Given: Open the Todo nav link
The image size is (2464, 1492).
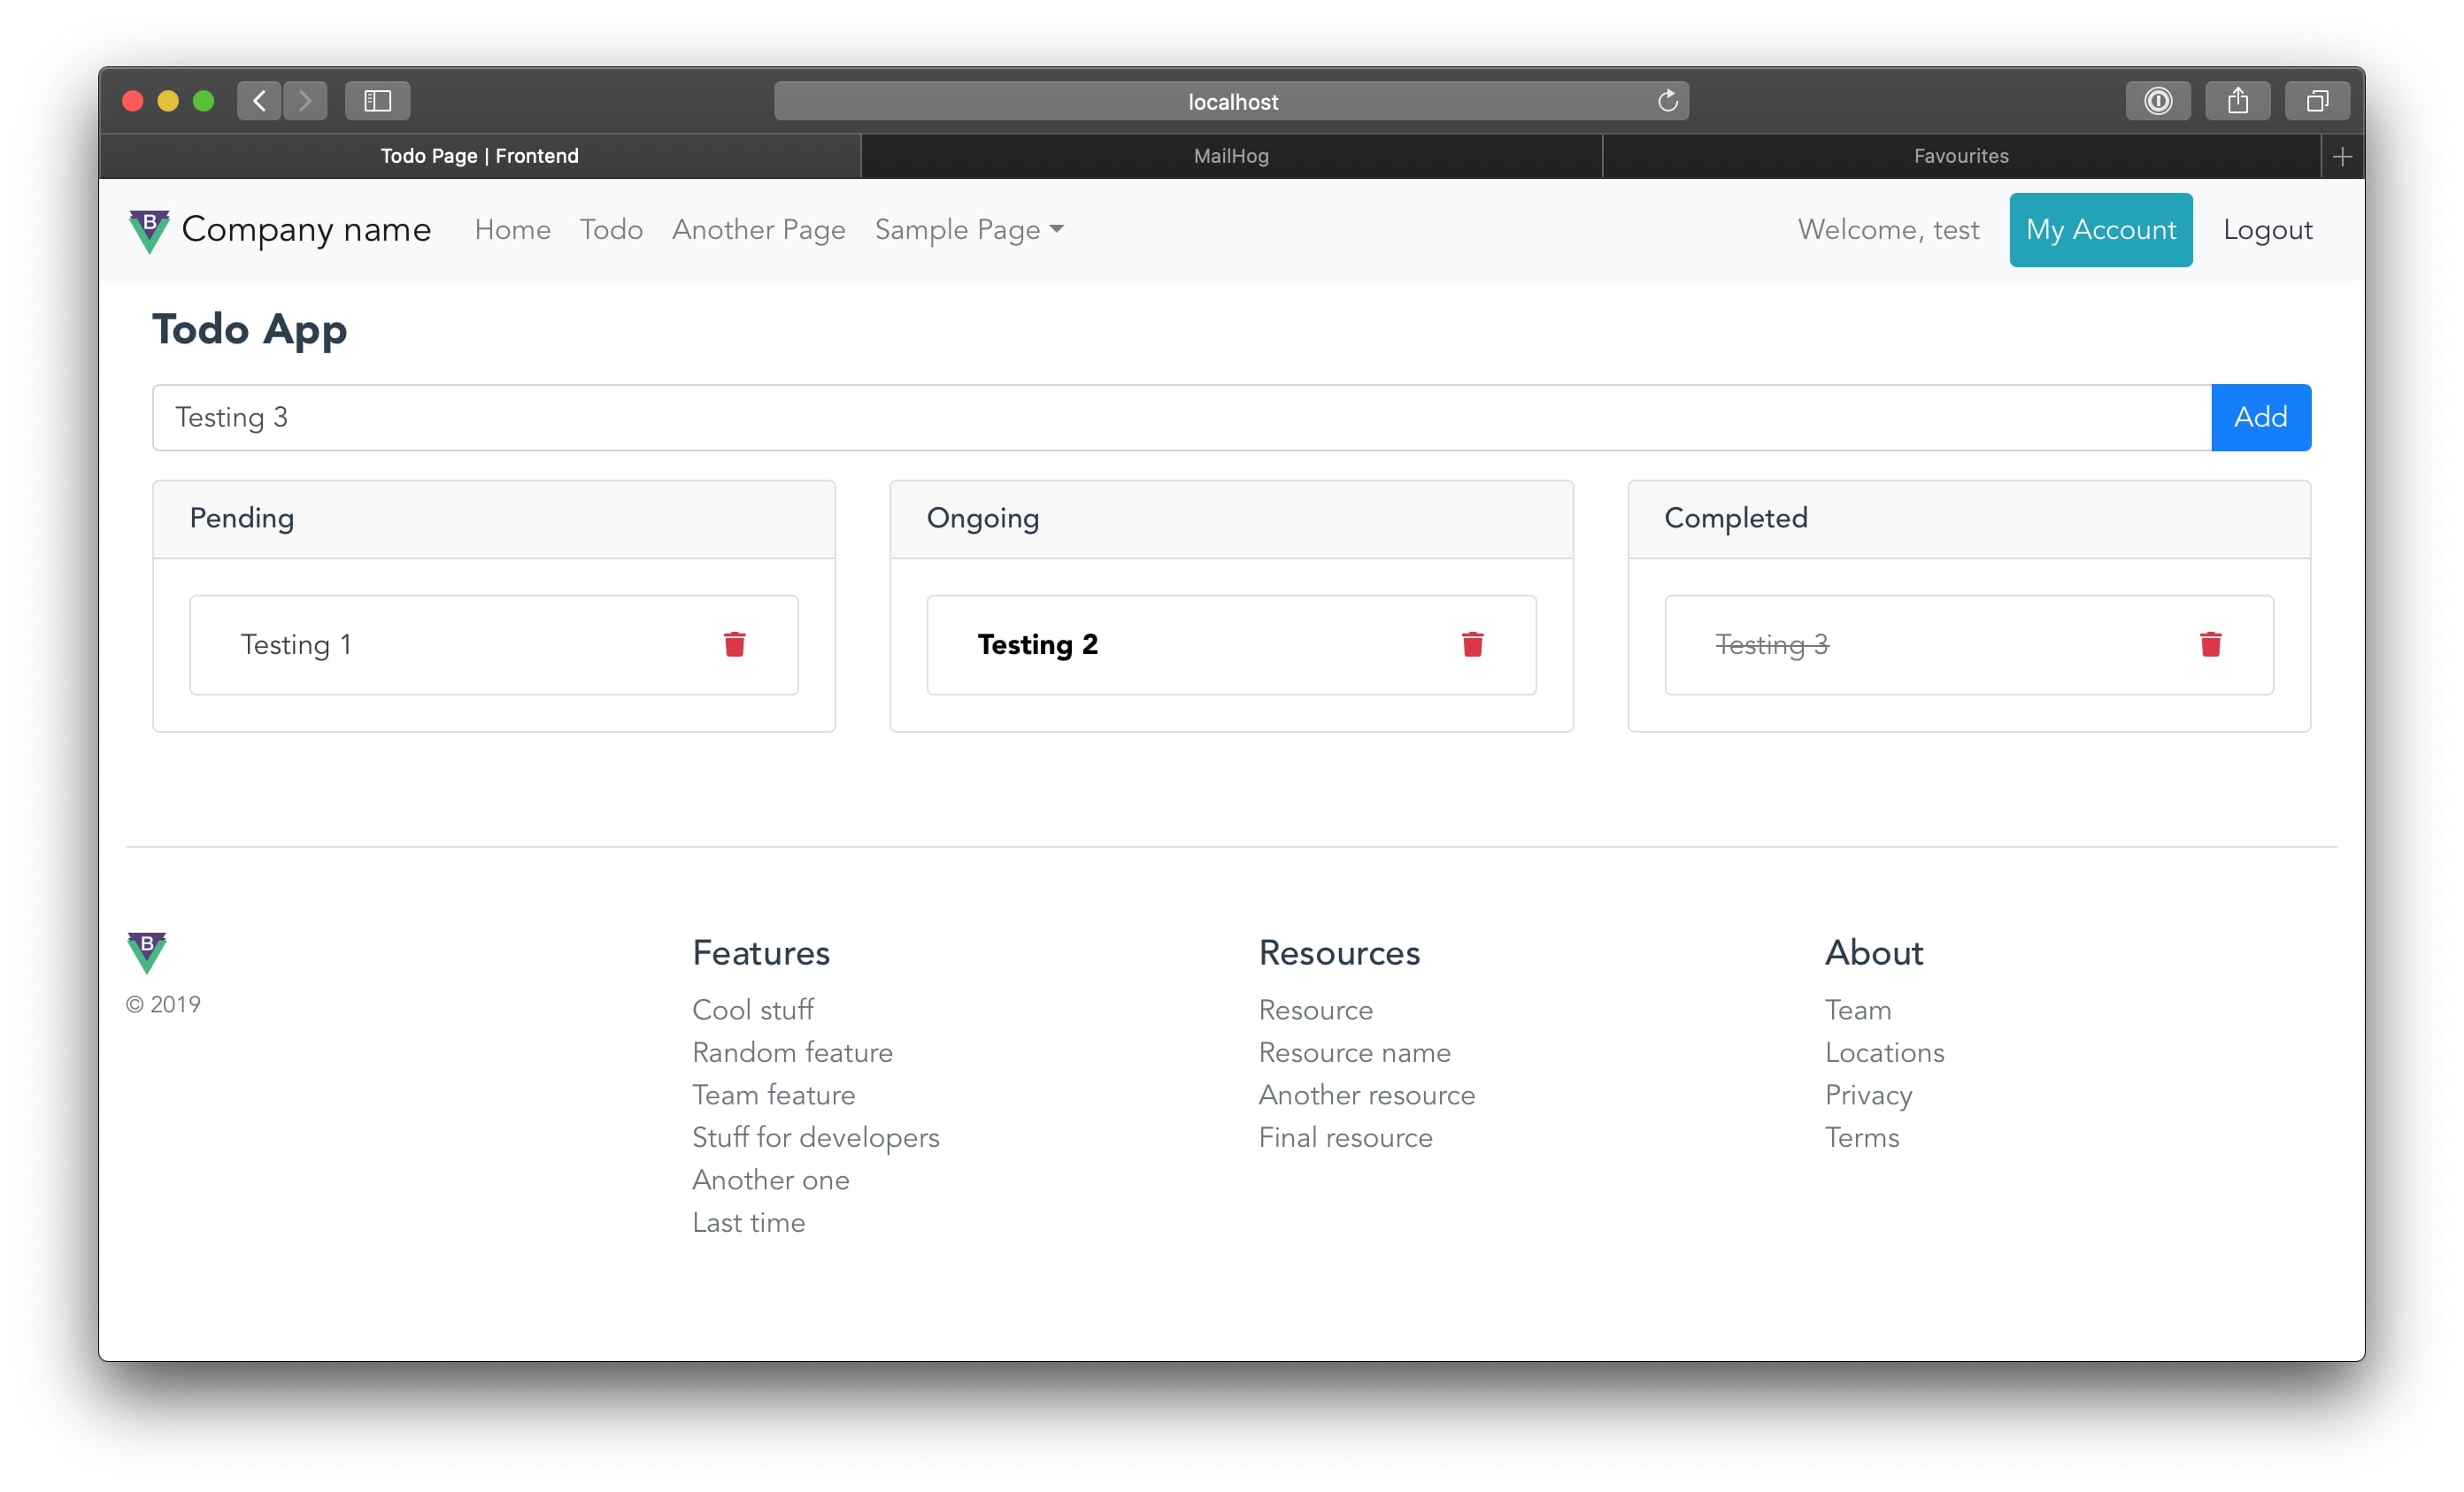Looking at the screenshot, I should click(x=611, y=230).
